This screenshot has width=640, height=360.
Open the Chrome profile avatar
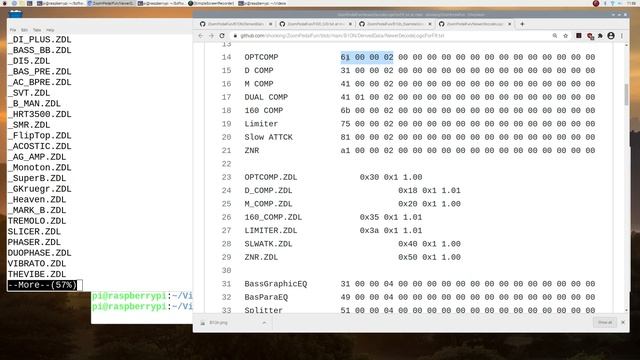[x=611, y=36]
